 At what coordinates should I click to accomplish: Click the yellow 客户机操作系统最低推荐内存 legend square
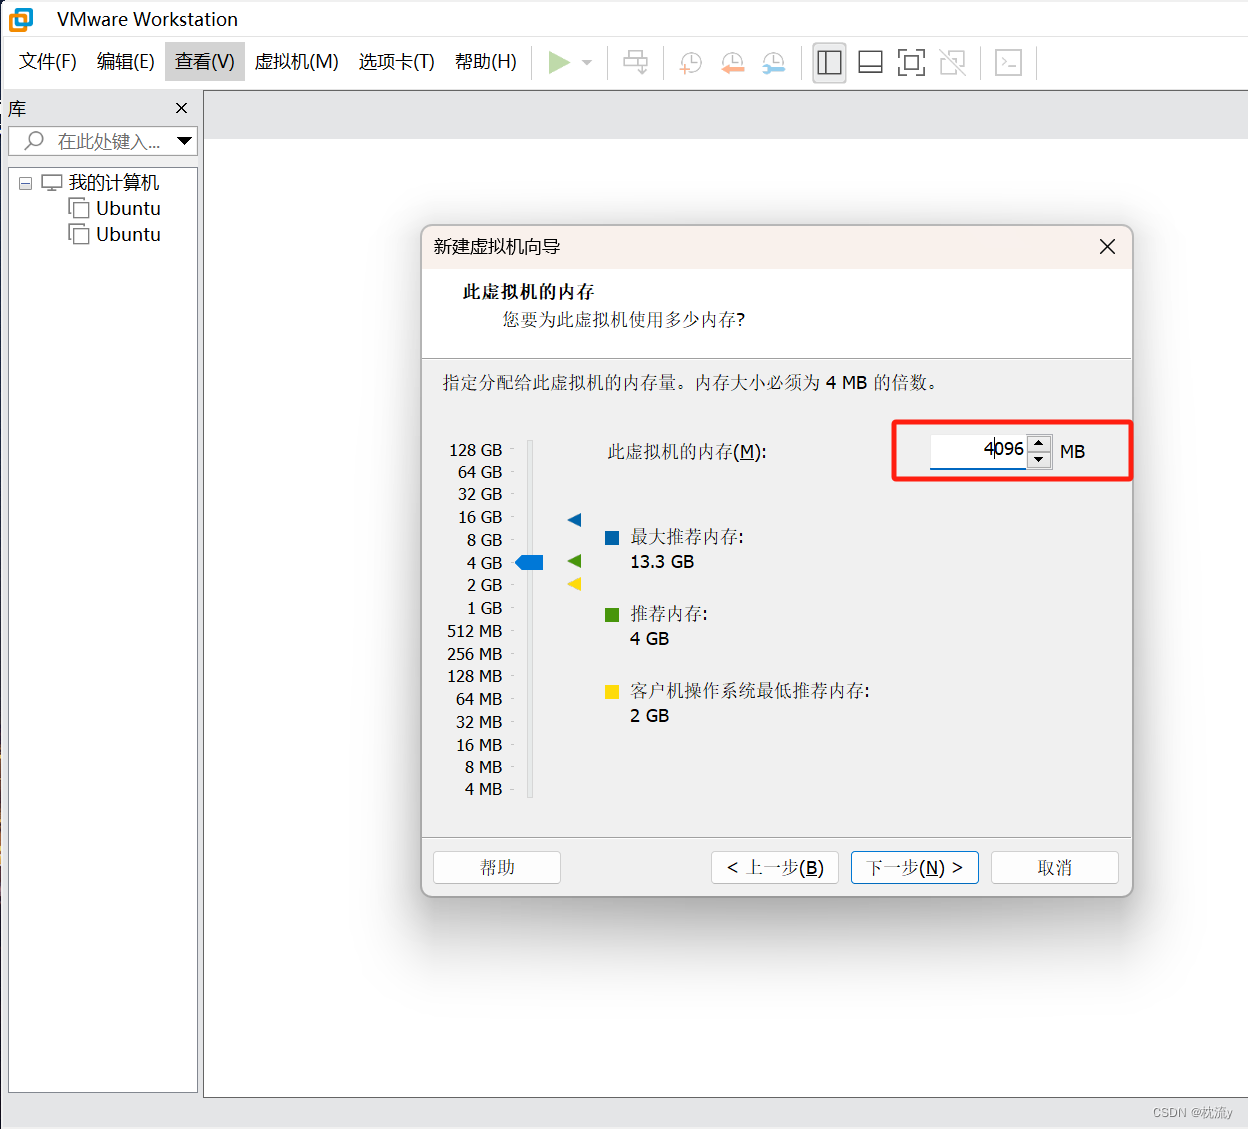(612, 692)
